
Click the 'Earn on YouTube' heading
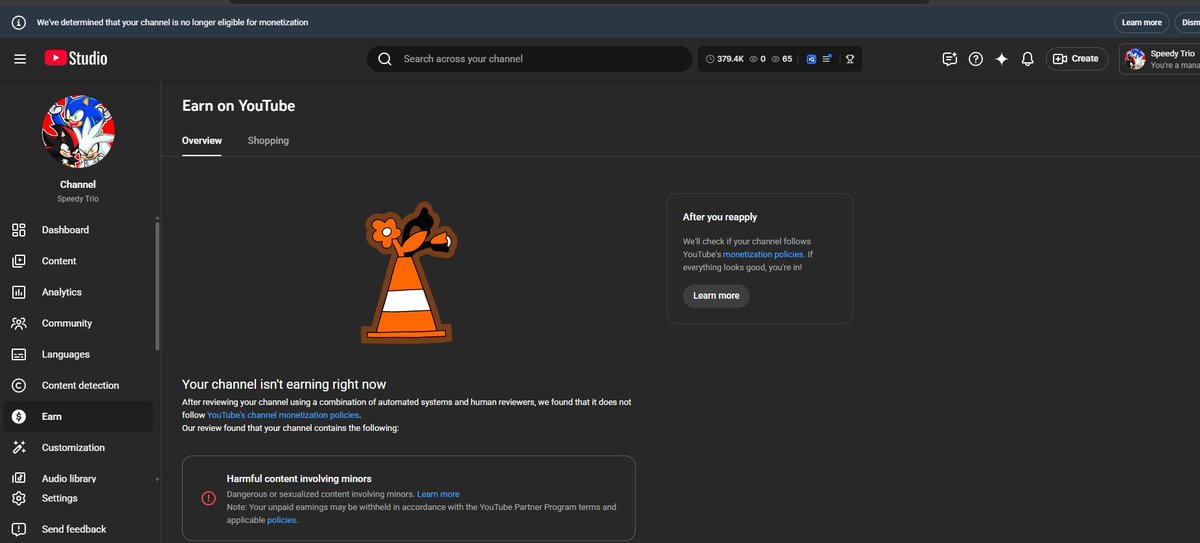[238, 106]
